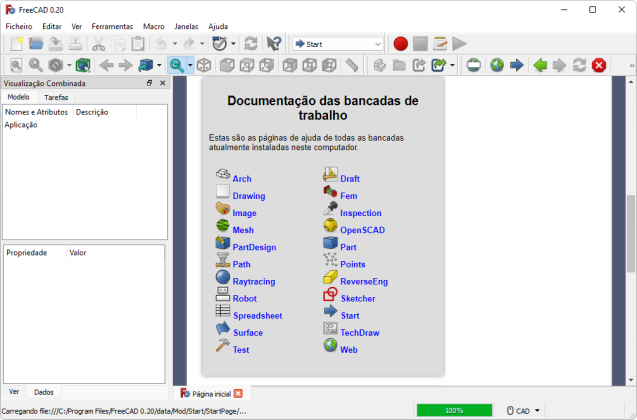Click the Fit Selection magnifier icon
Screen dimensions: 637x420
36,65
